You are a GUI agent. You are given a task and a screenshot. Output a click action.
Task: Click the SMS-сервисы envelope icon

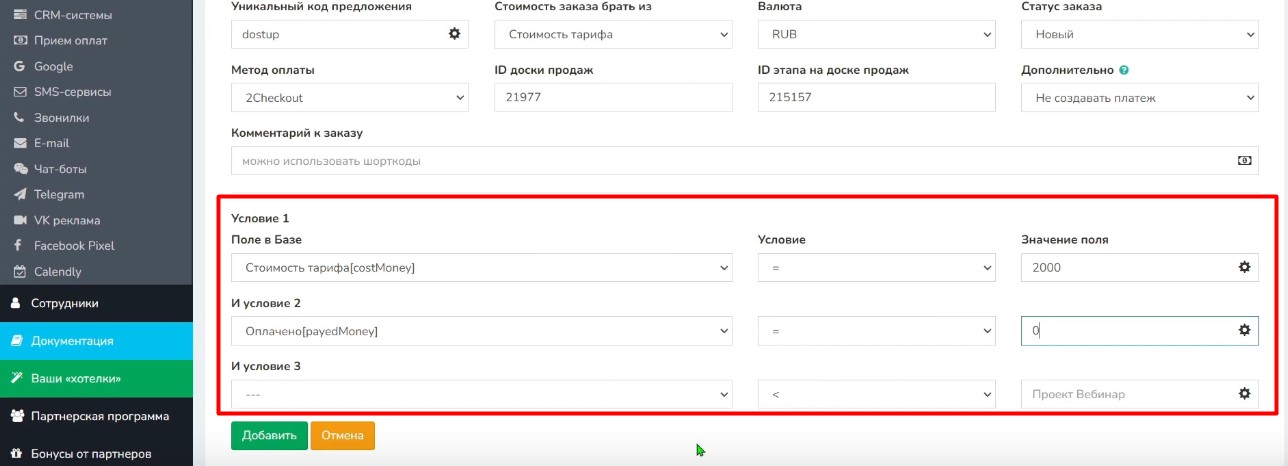click(x=20, y=92)
